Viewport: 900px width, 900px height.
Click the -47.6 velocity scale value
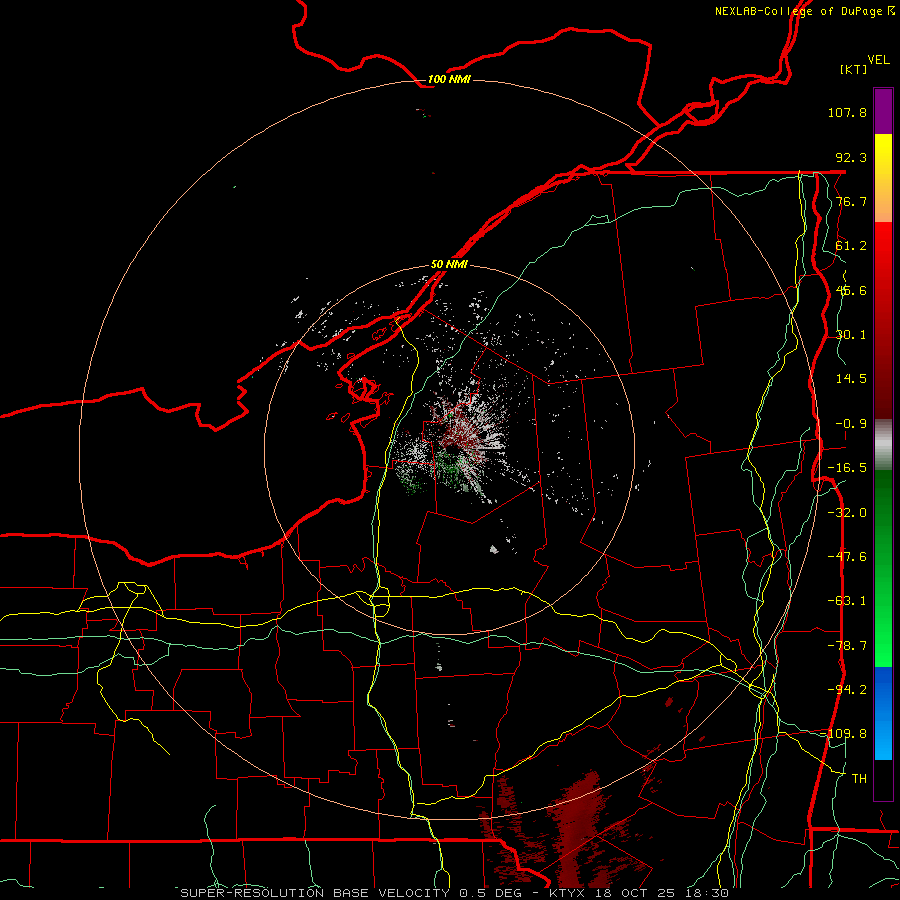[x=847, y=557]
